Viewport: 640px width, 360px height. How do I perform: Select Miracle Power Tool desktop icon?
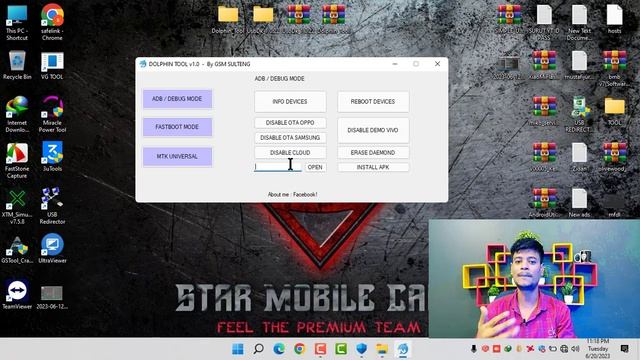tap(52, 114)
